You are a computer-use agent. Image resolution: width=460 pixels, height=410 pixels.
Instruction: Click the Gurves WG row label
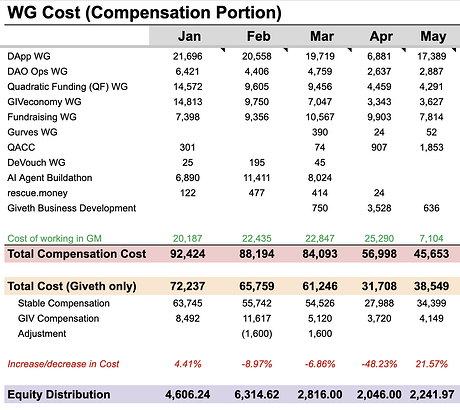coord(32,132)
